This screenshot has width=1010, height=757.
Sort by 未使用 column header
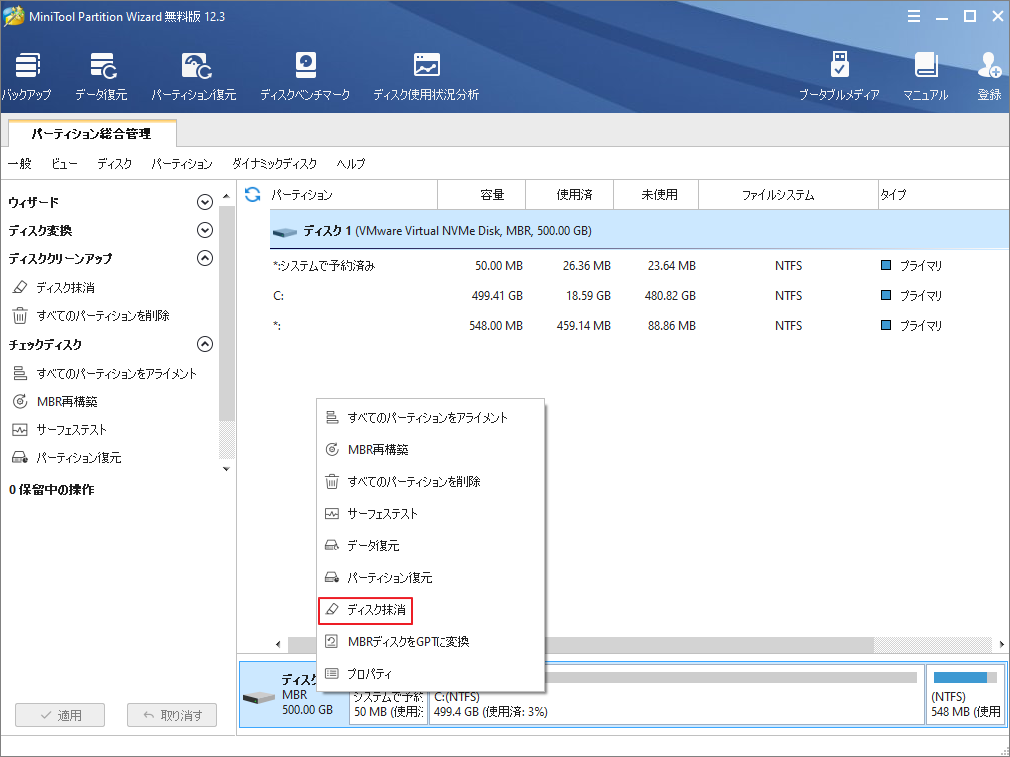[x=656, y=195]
